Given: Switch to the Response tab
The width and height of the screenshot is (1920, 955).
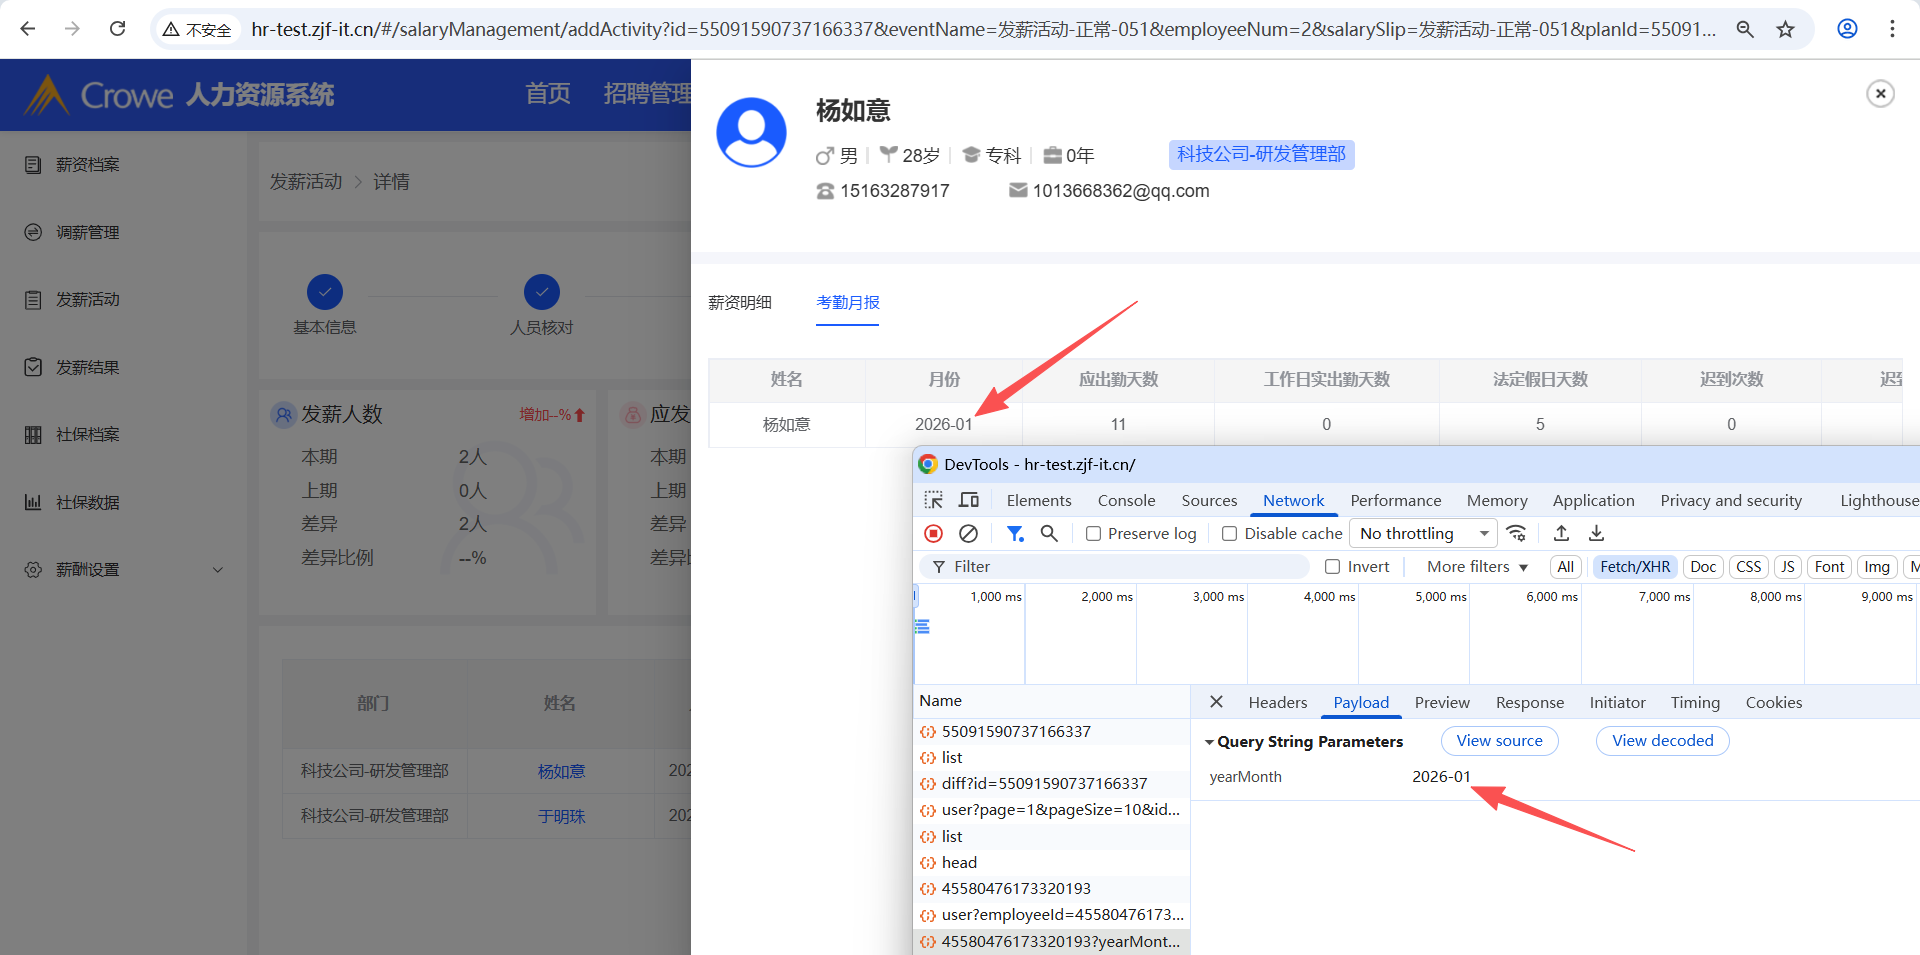Looking at the screenshot, I should (x=1529, y=703).
